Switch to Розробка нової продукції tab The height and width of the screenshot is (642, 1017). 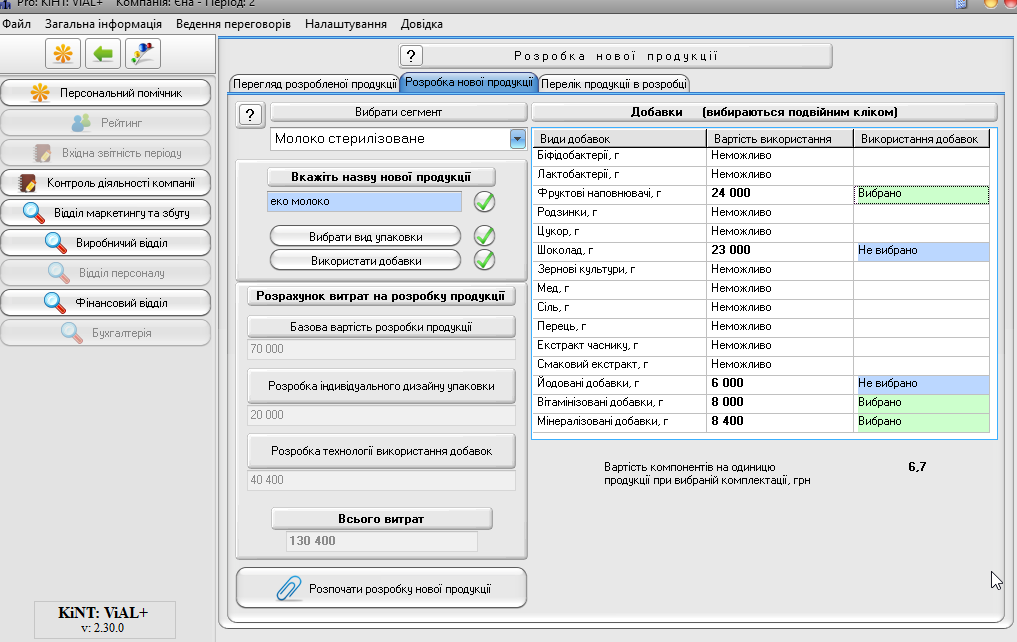(468, 82)
